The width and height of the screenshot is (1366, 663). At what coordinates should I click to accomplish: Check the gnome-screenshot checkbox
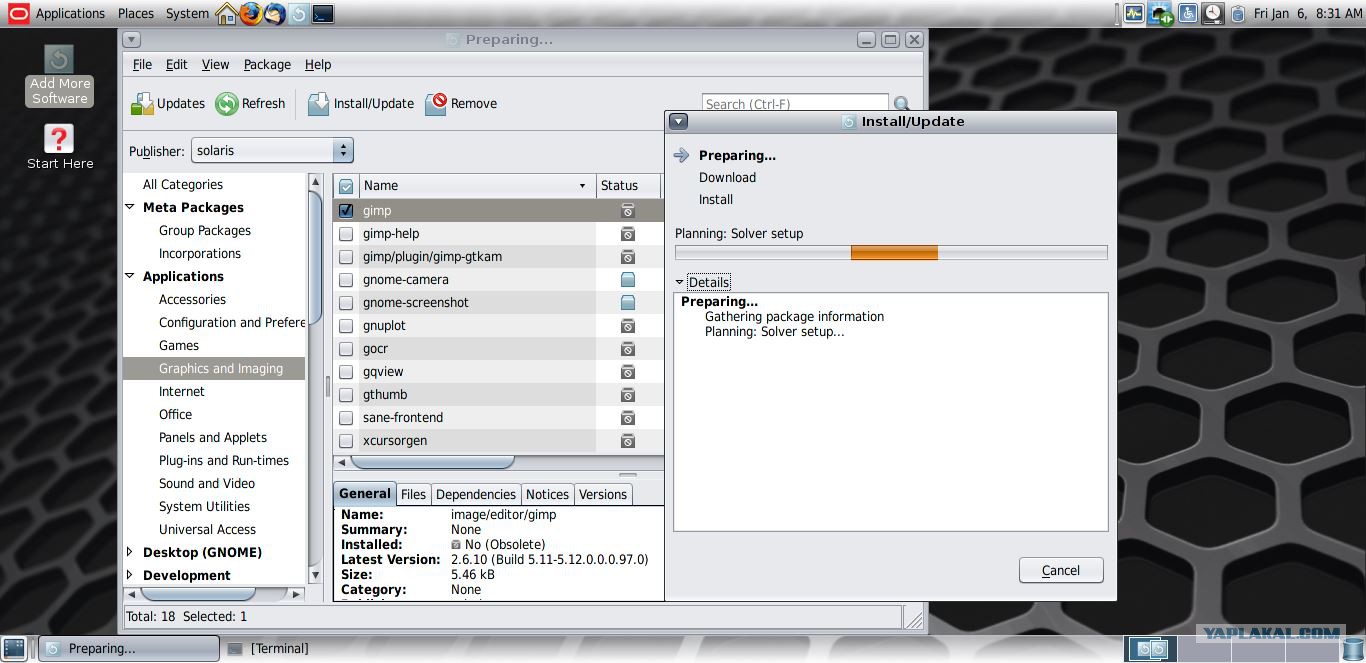[346, 303]
